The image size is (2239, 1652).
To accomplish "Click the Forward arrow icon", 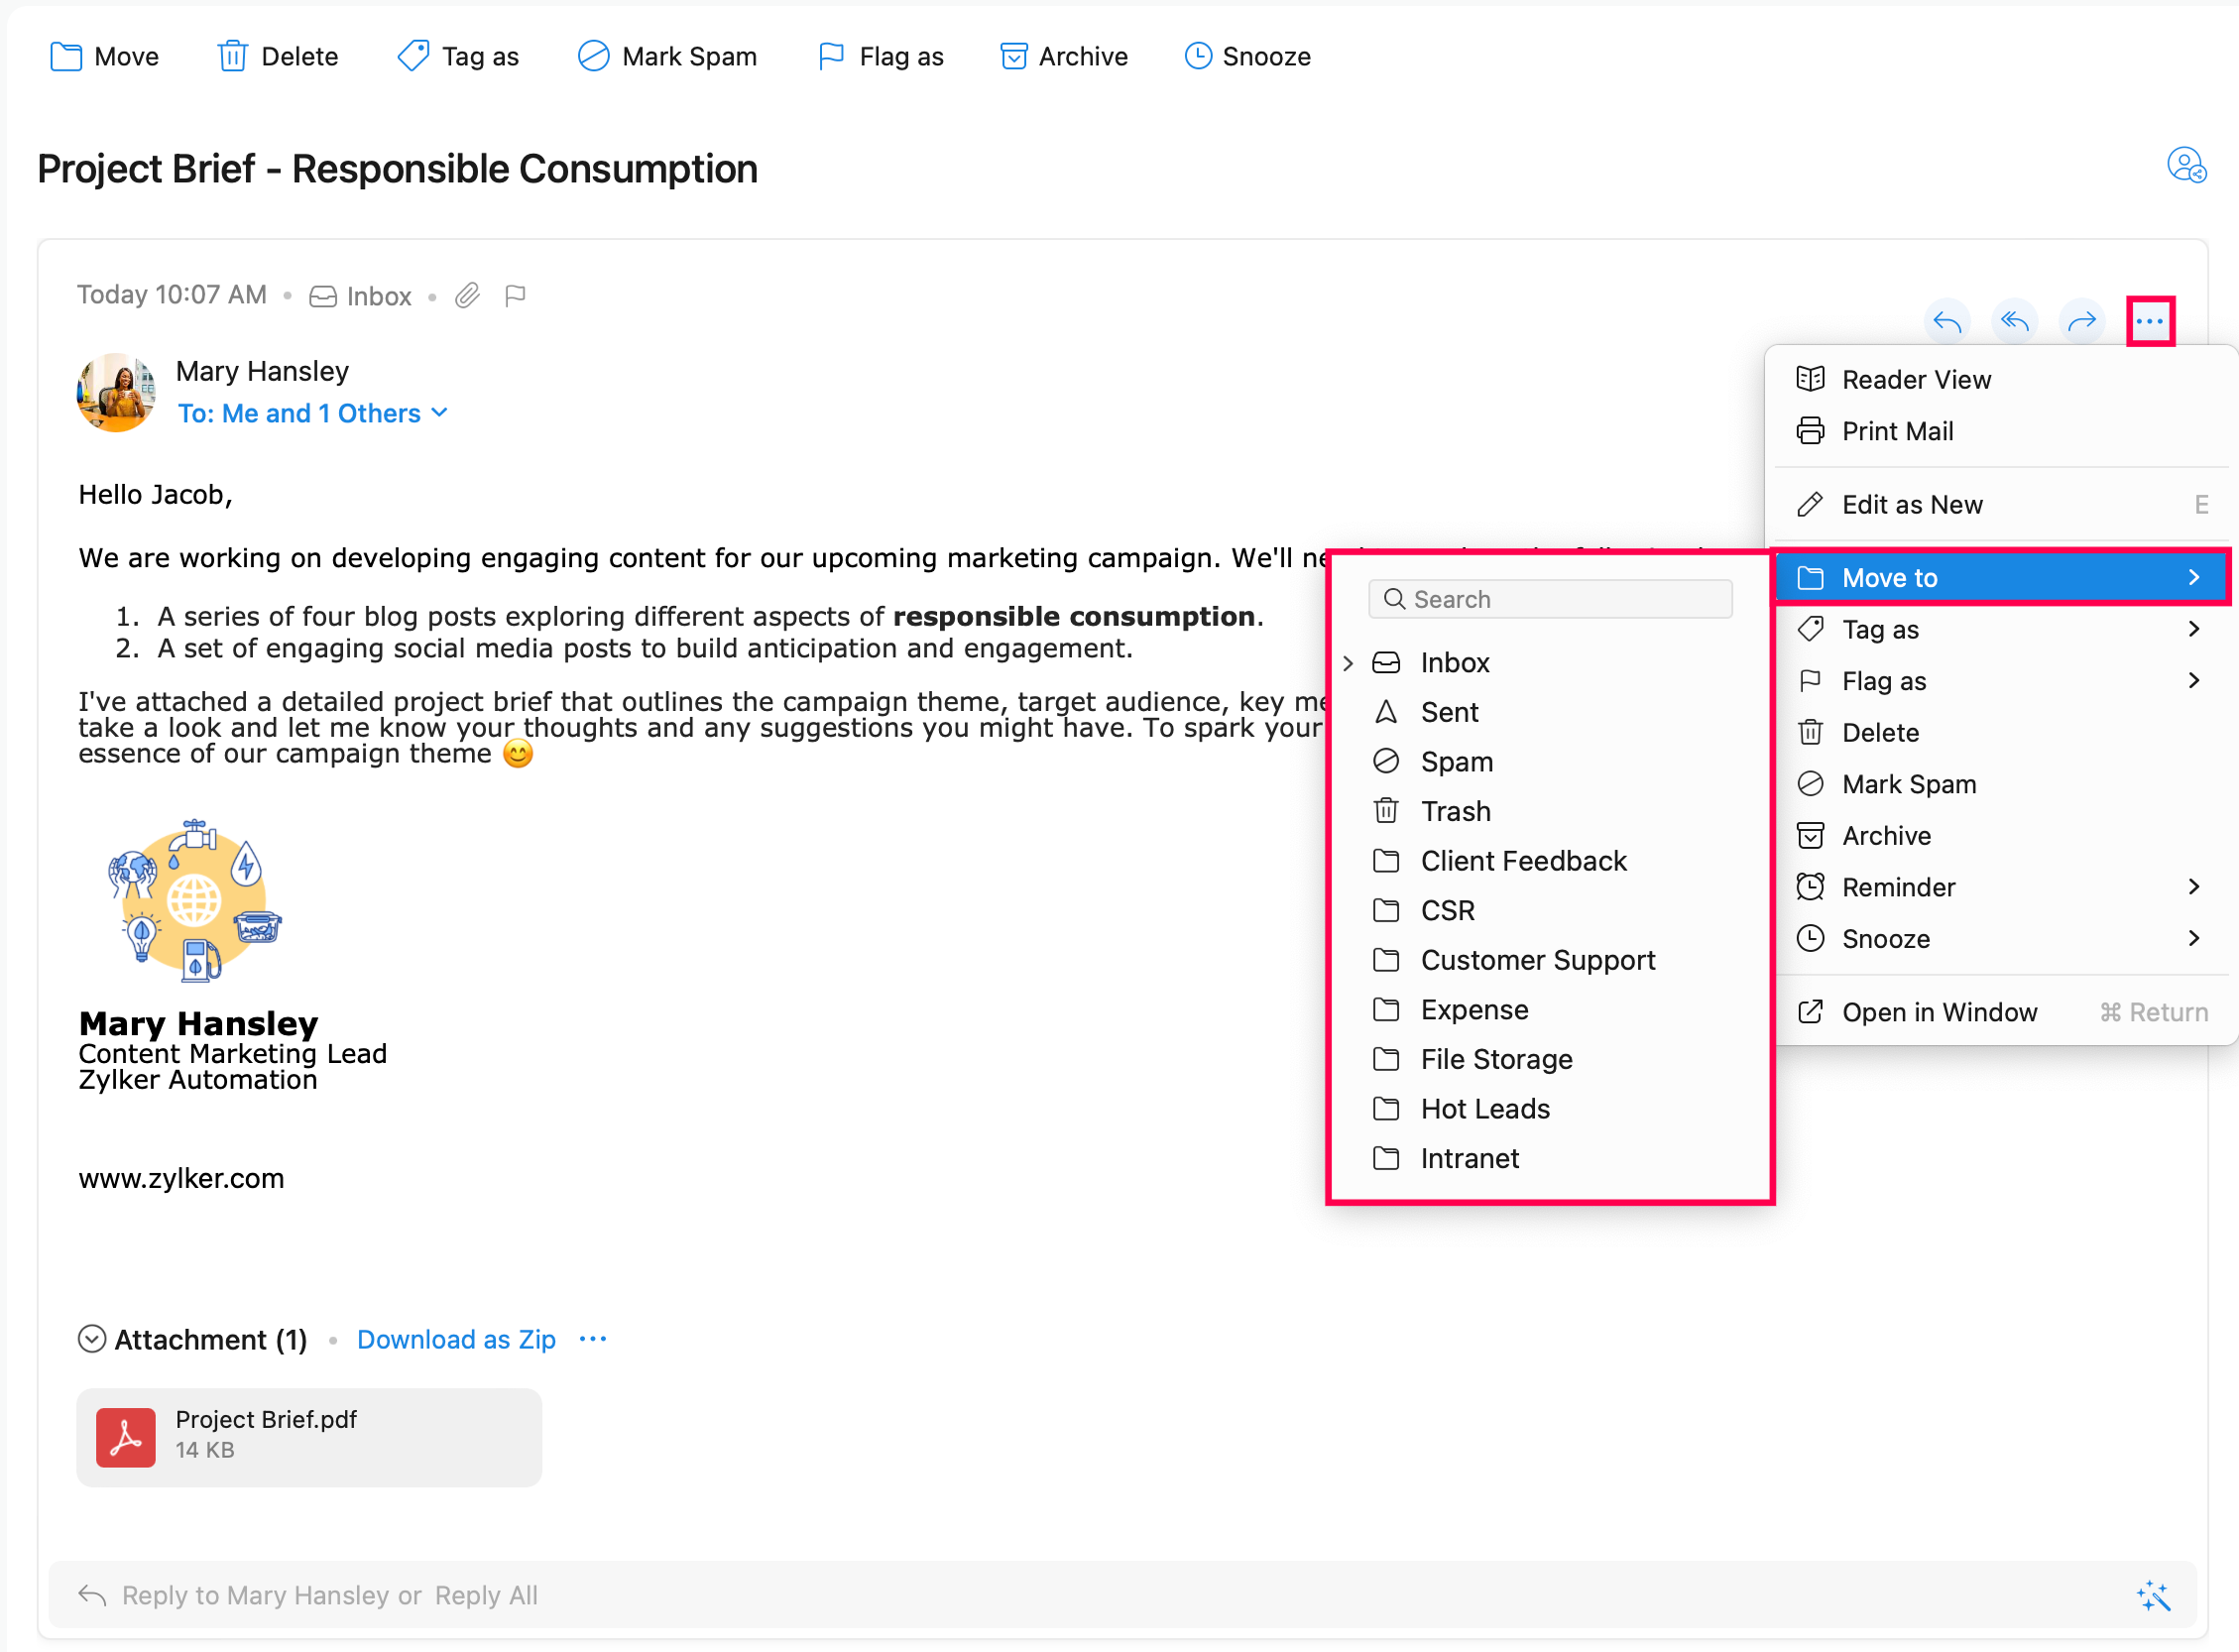I will [2081, 322].
